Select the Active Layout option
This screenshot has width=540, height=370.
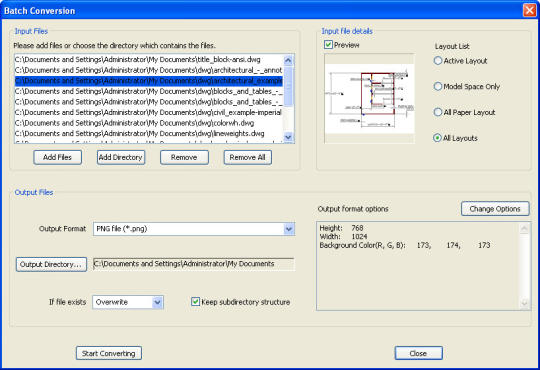tap(438, 61)
